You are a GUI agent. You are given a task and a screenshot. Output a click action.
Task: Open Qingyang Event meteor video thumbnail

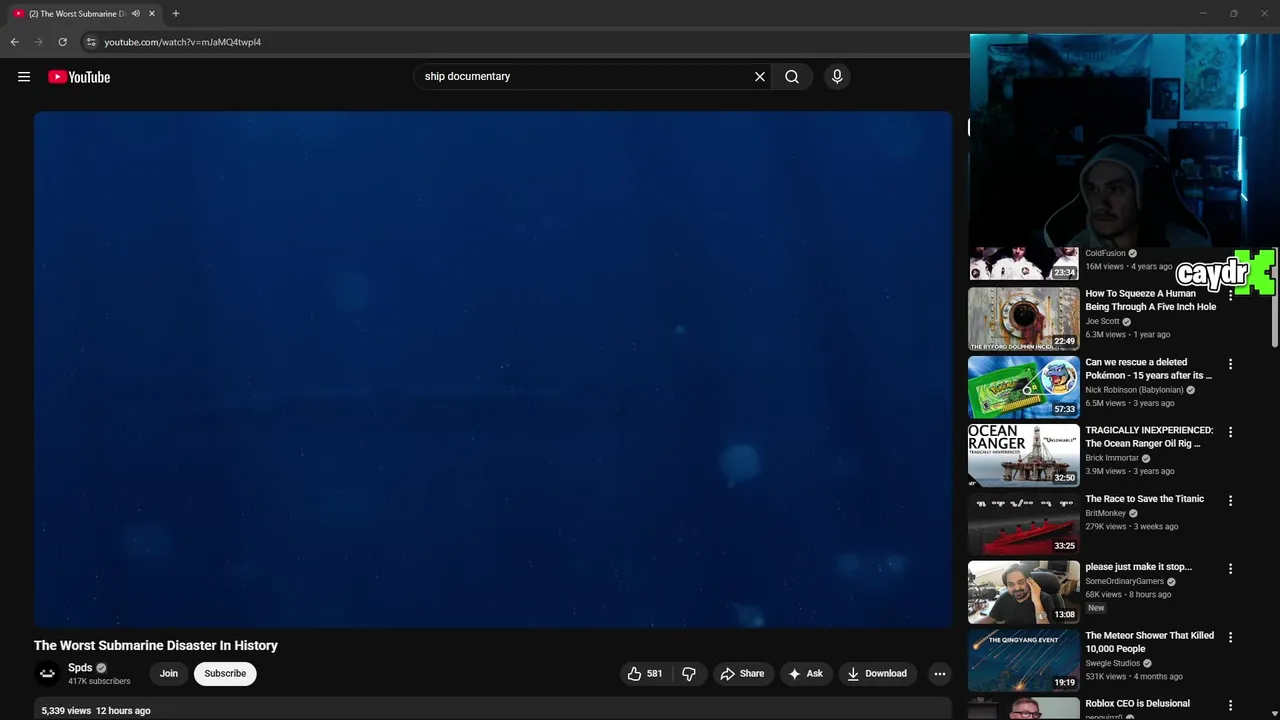coord(1024,660)
